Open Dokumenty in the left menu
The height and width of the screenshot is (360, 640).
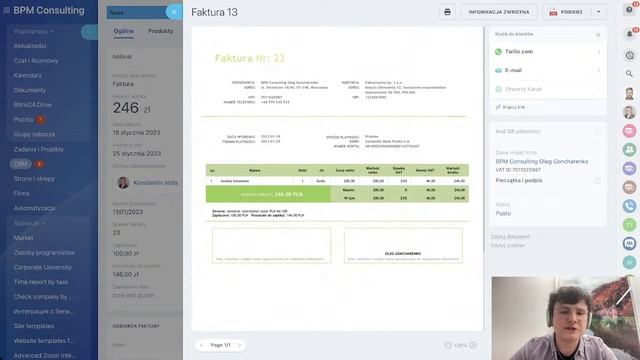29,90
